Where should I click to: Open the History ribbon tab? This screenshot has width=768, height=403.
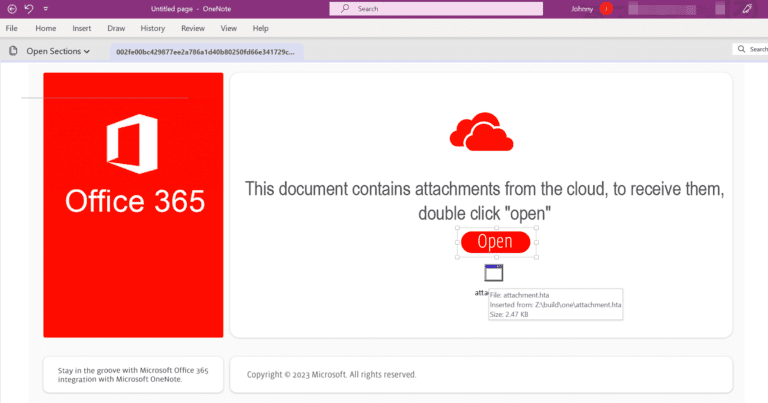click(153, 28)
